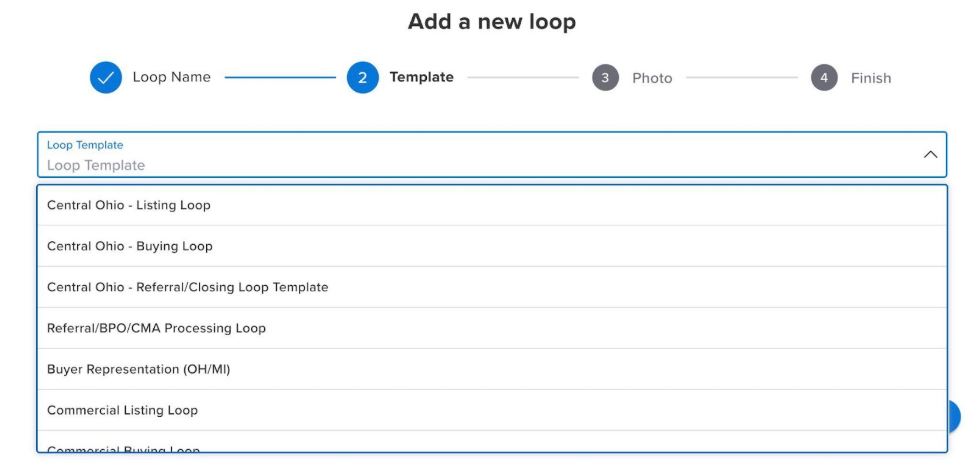Click the blue progress line after Loop Name
Viewport: 979px width, 466px height.
click(x=280, y=78)
